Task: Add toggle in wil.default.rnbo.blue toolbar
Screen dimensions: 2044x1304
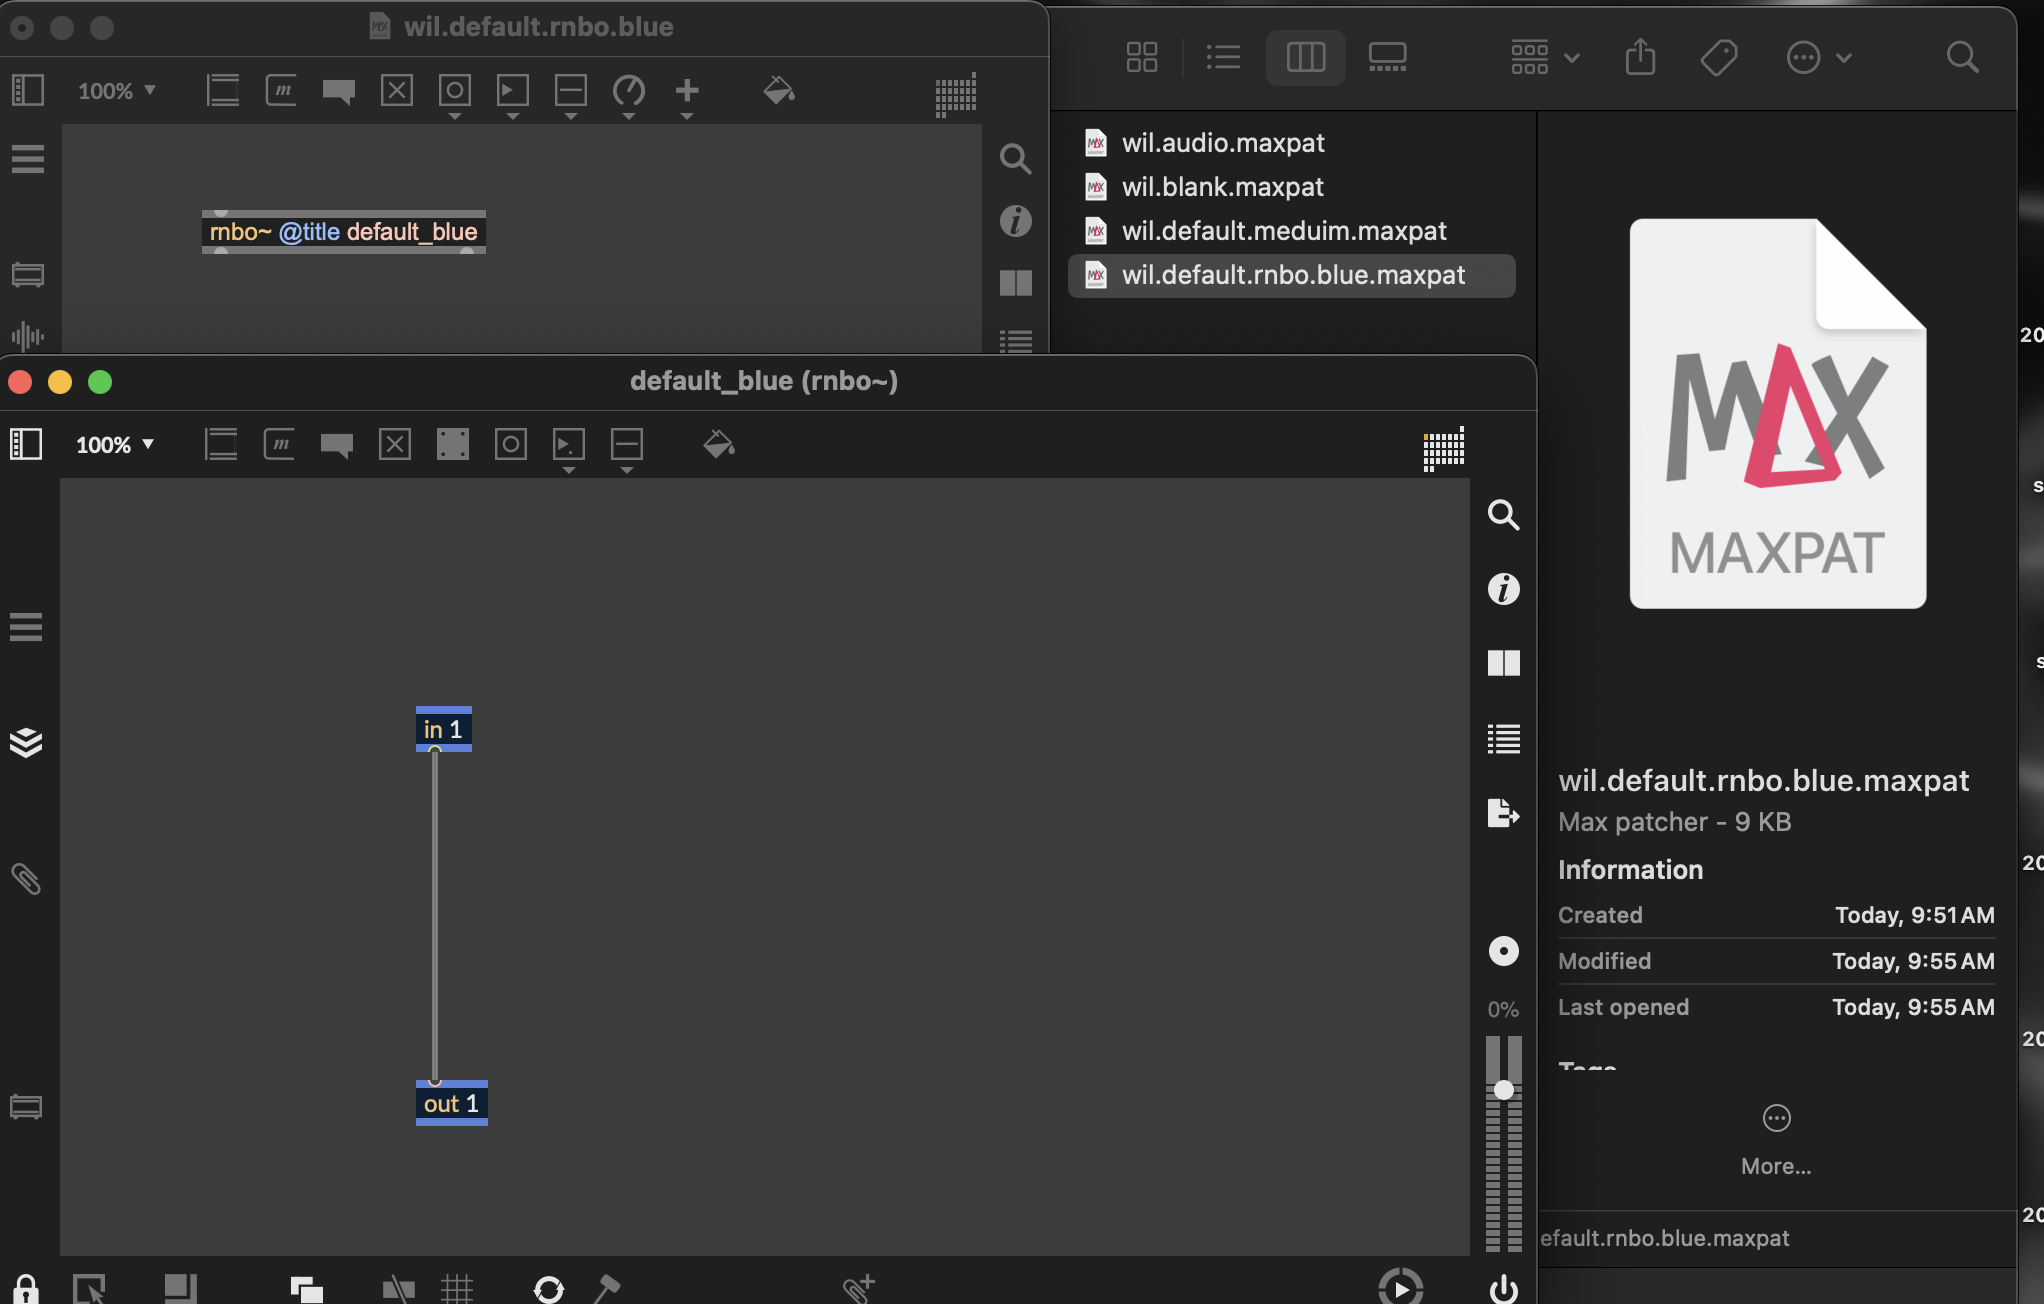Action: tap(397, 90)
